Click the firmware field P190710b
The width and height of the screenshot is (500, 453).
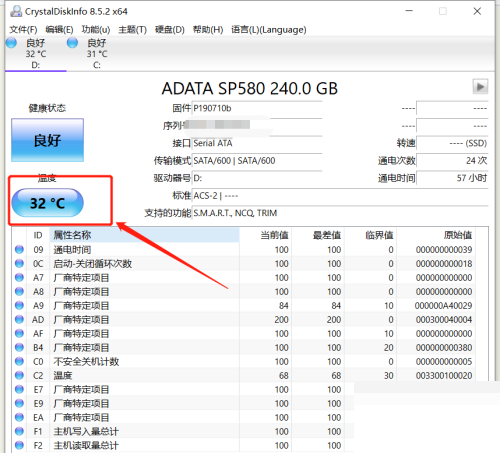click(x=257, y=108)
